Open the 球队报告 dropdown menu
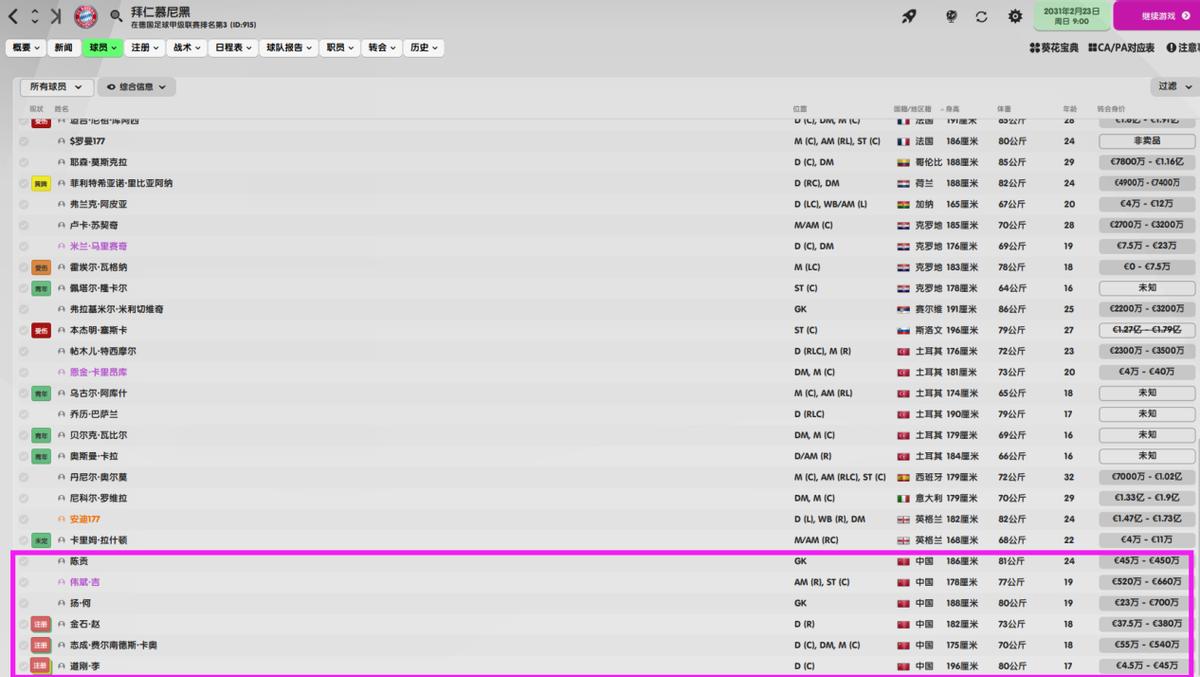 pos(289,47)
